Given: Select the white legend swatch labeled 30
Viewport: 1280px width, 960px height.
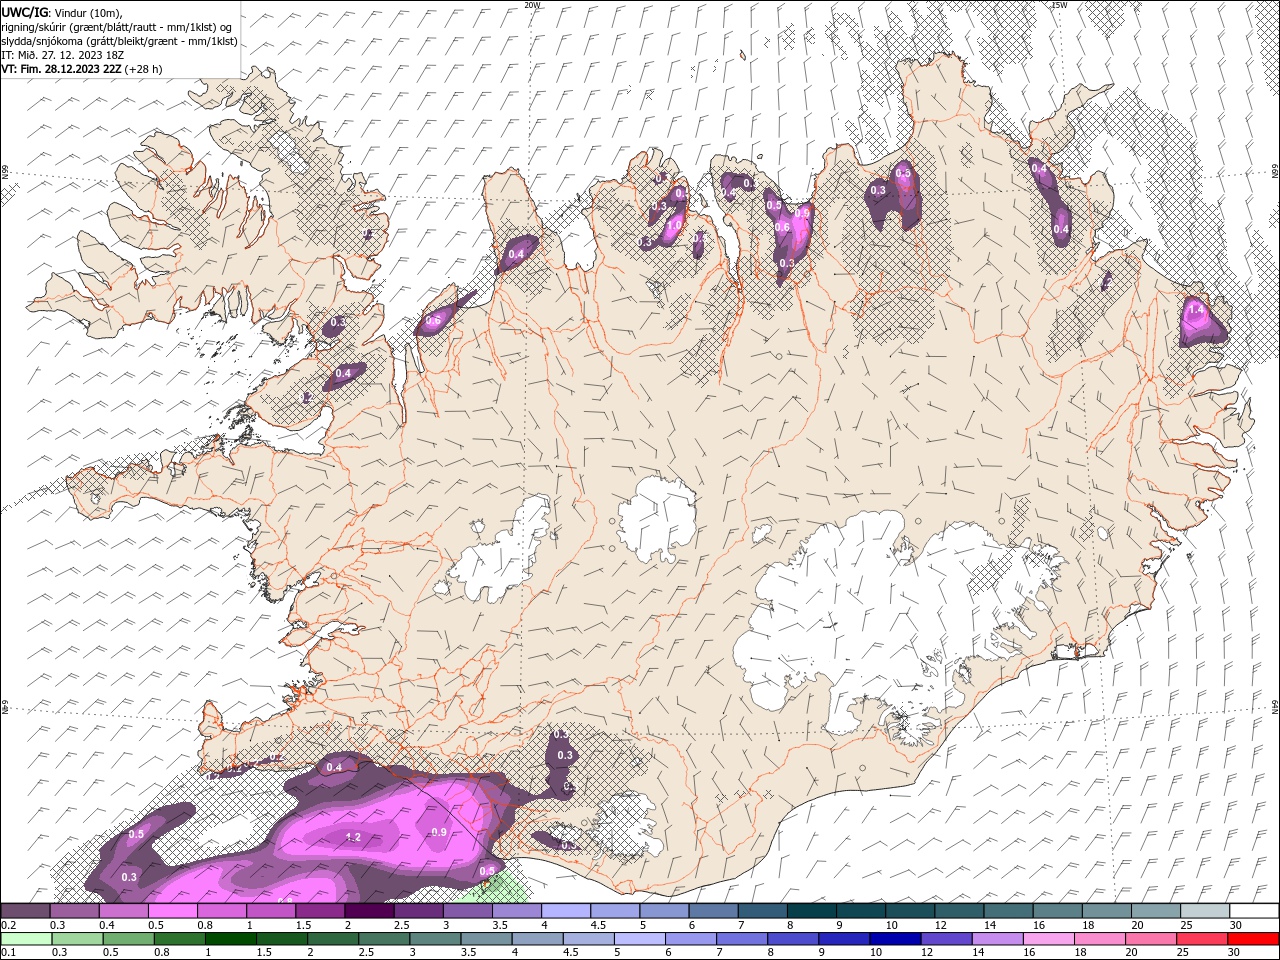Looking at the screenshot, I should (1254, 911).
